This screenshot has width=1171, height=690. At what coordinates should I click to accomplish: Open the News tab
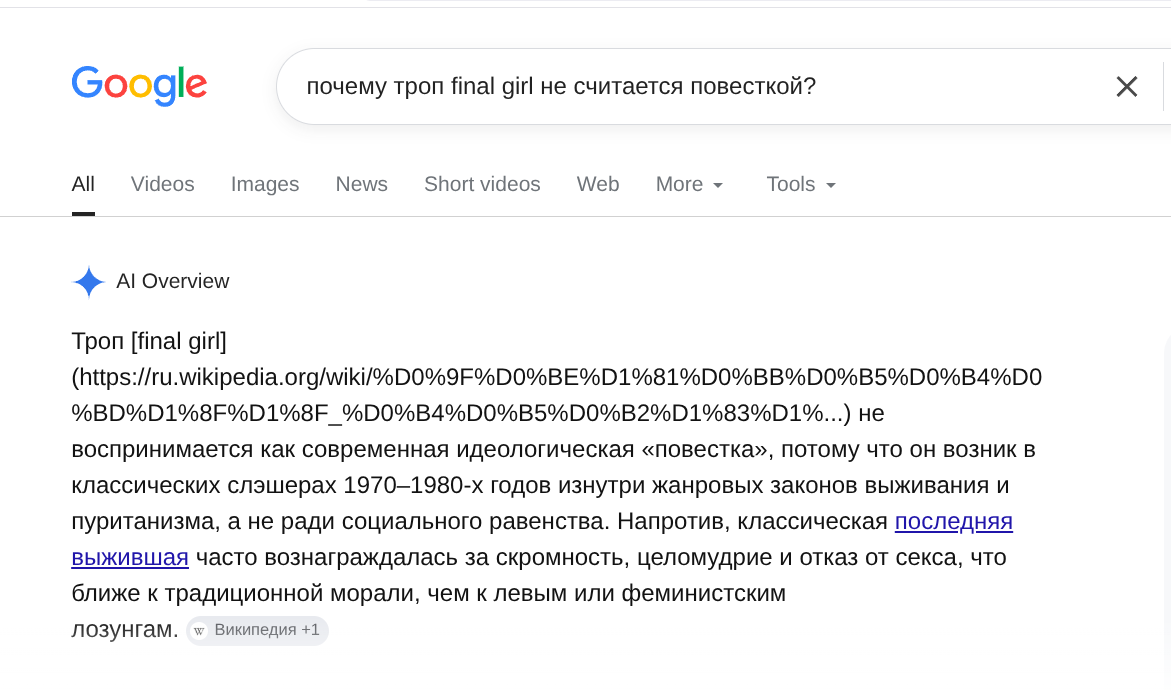click(361, 184)
